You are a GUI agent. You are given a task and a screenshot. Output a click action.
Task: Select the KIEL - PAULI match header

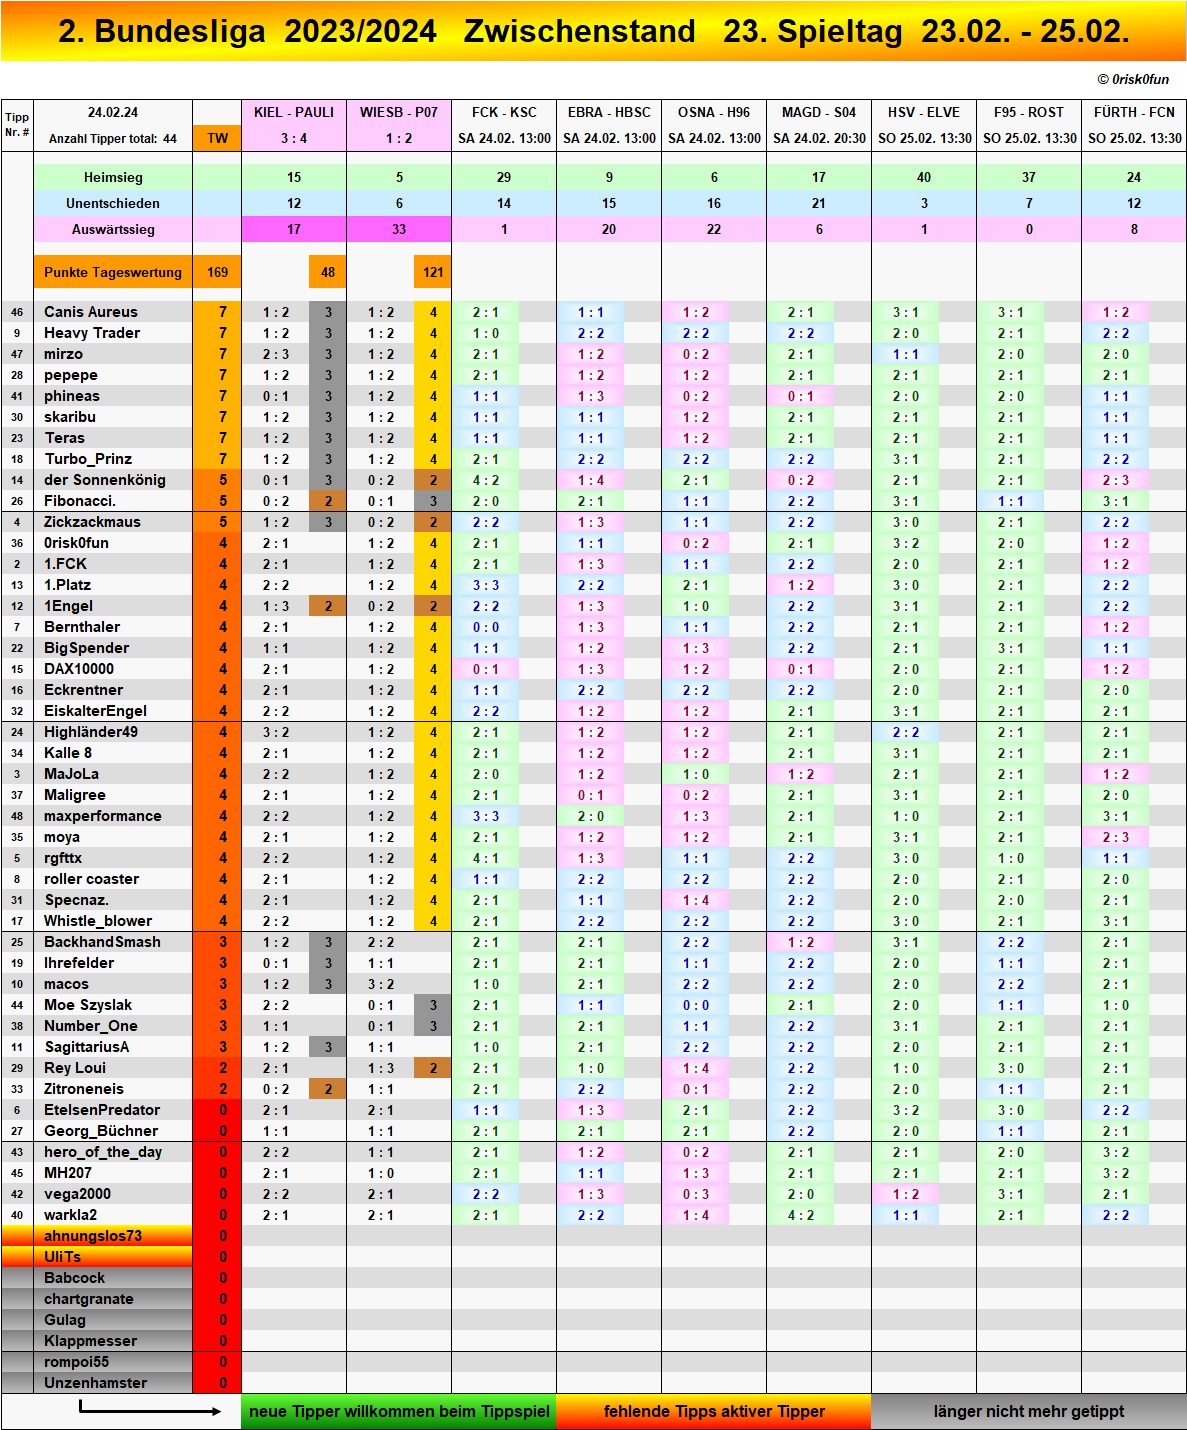pos(294,112)
